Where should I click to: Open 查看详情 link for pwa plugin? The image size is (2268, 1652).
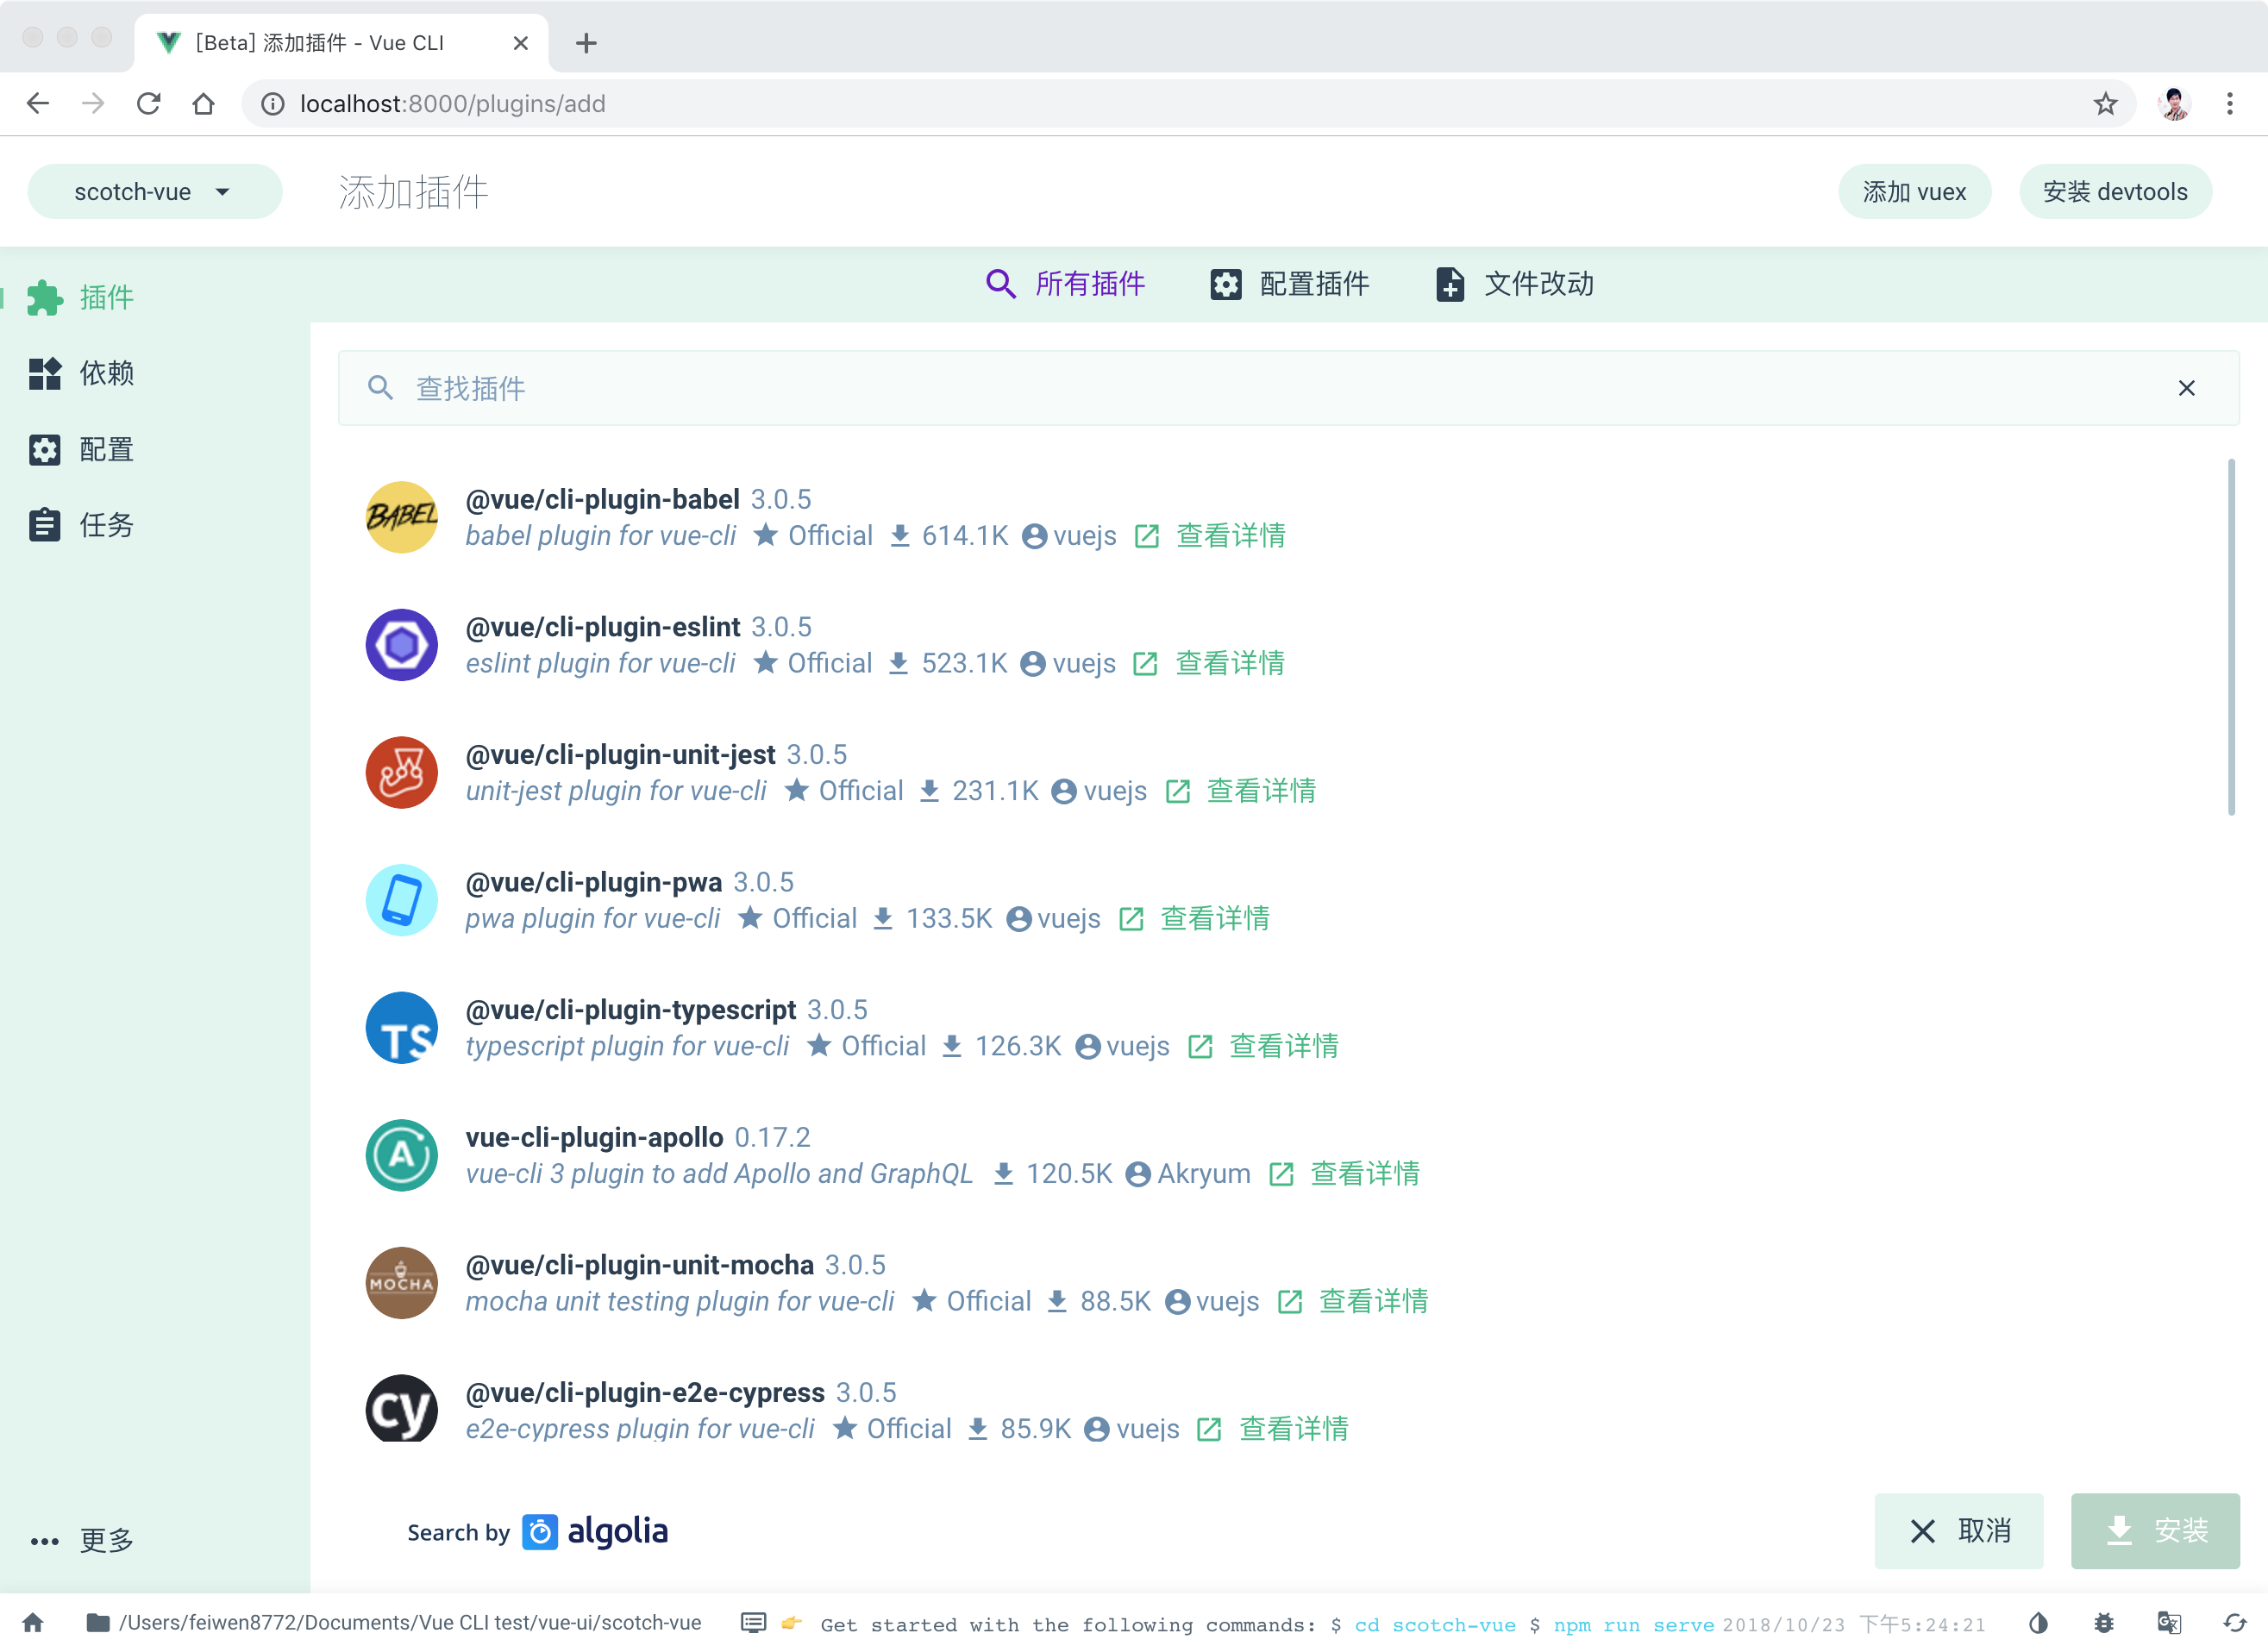1195,918
